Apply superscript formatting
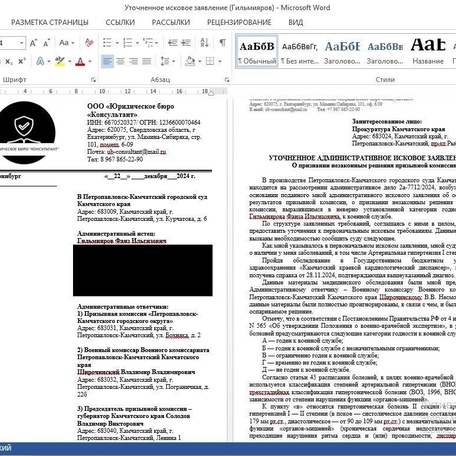The width and height of the screenshot is (456, 456). coord(22,61)
